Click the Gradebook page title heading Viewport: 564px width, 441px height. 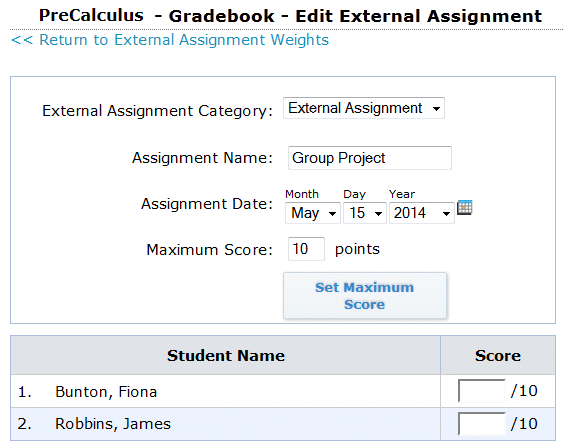coord(290,16)
